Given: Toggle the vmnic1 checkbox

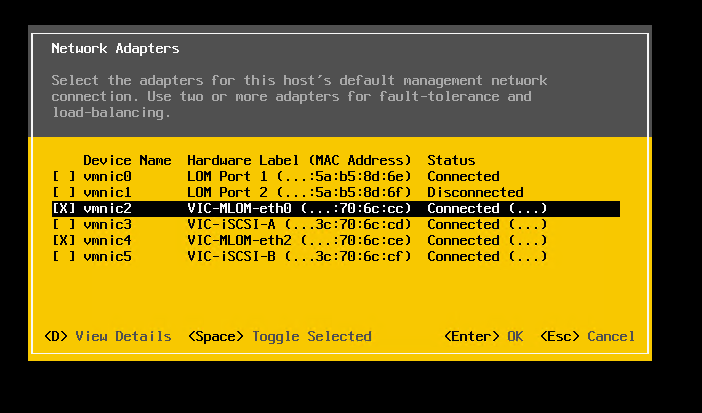Looking at the screenshot, I should (63, 192).
